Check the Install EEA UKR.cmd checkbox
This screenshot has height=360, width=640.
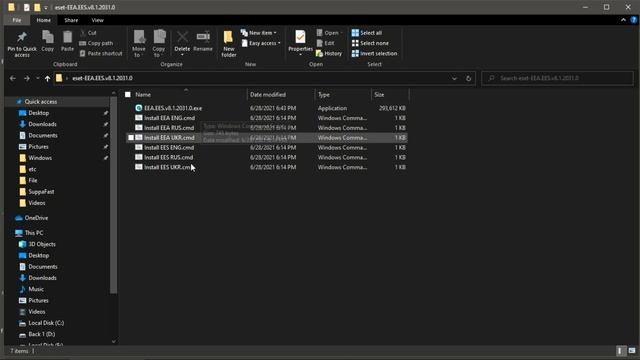click(131, 138)
